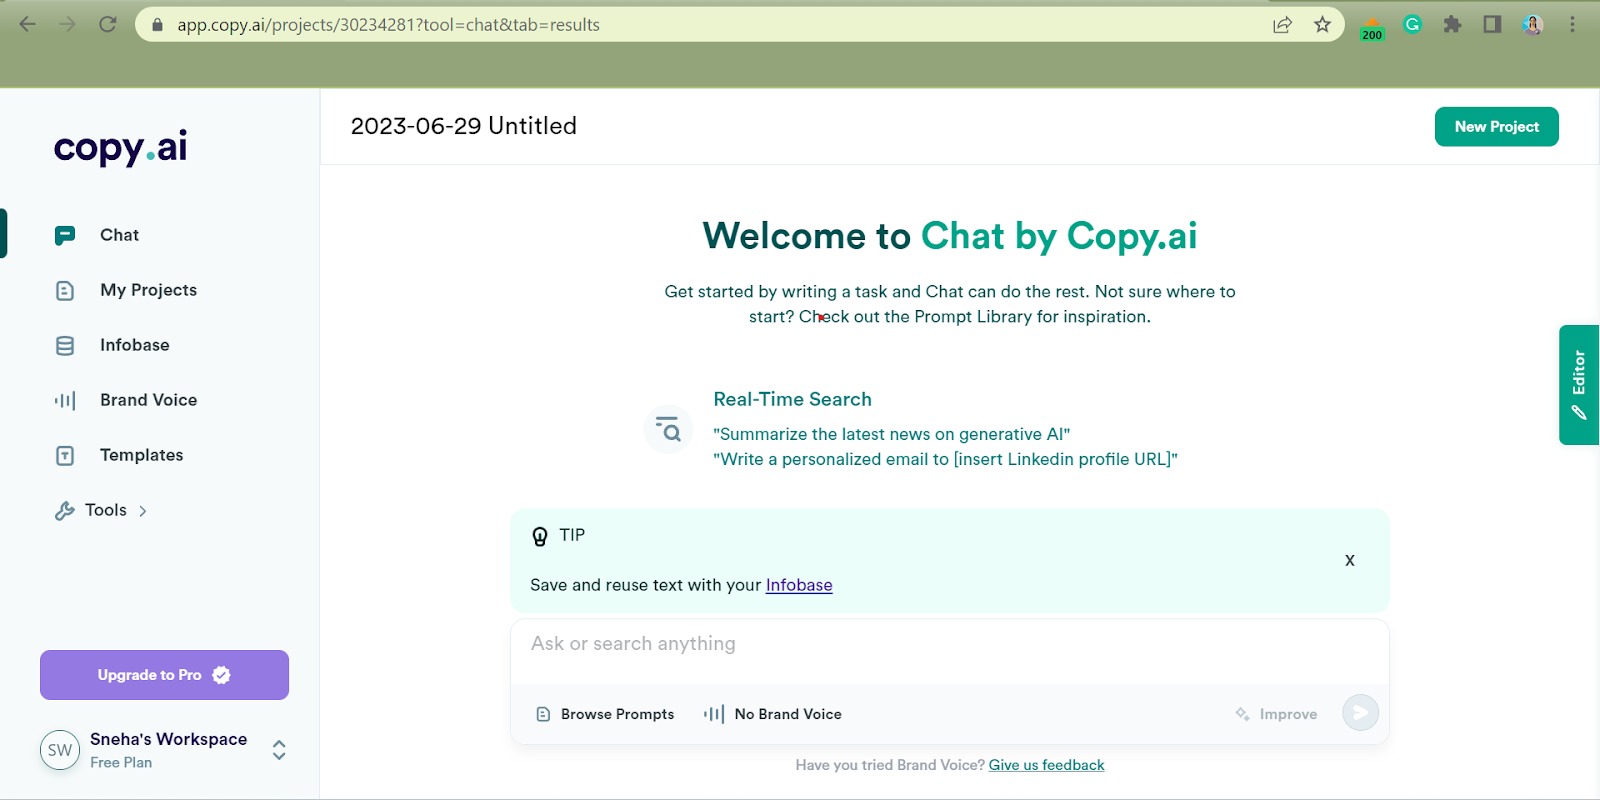Open the Chrome profile avatar
Image resolution: width=1600 pixels, height=800 pixels.
pyautogui.click(x=1532, y=25)
